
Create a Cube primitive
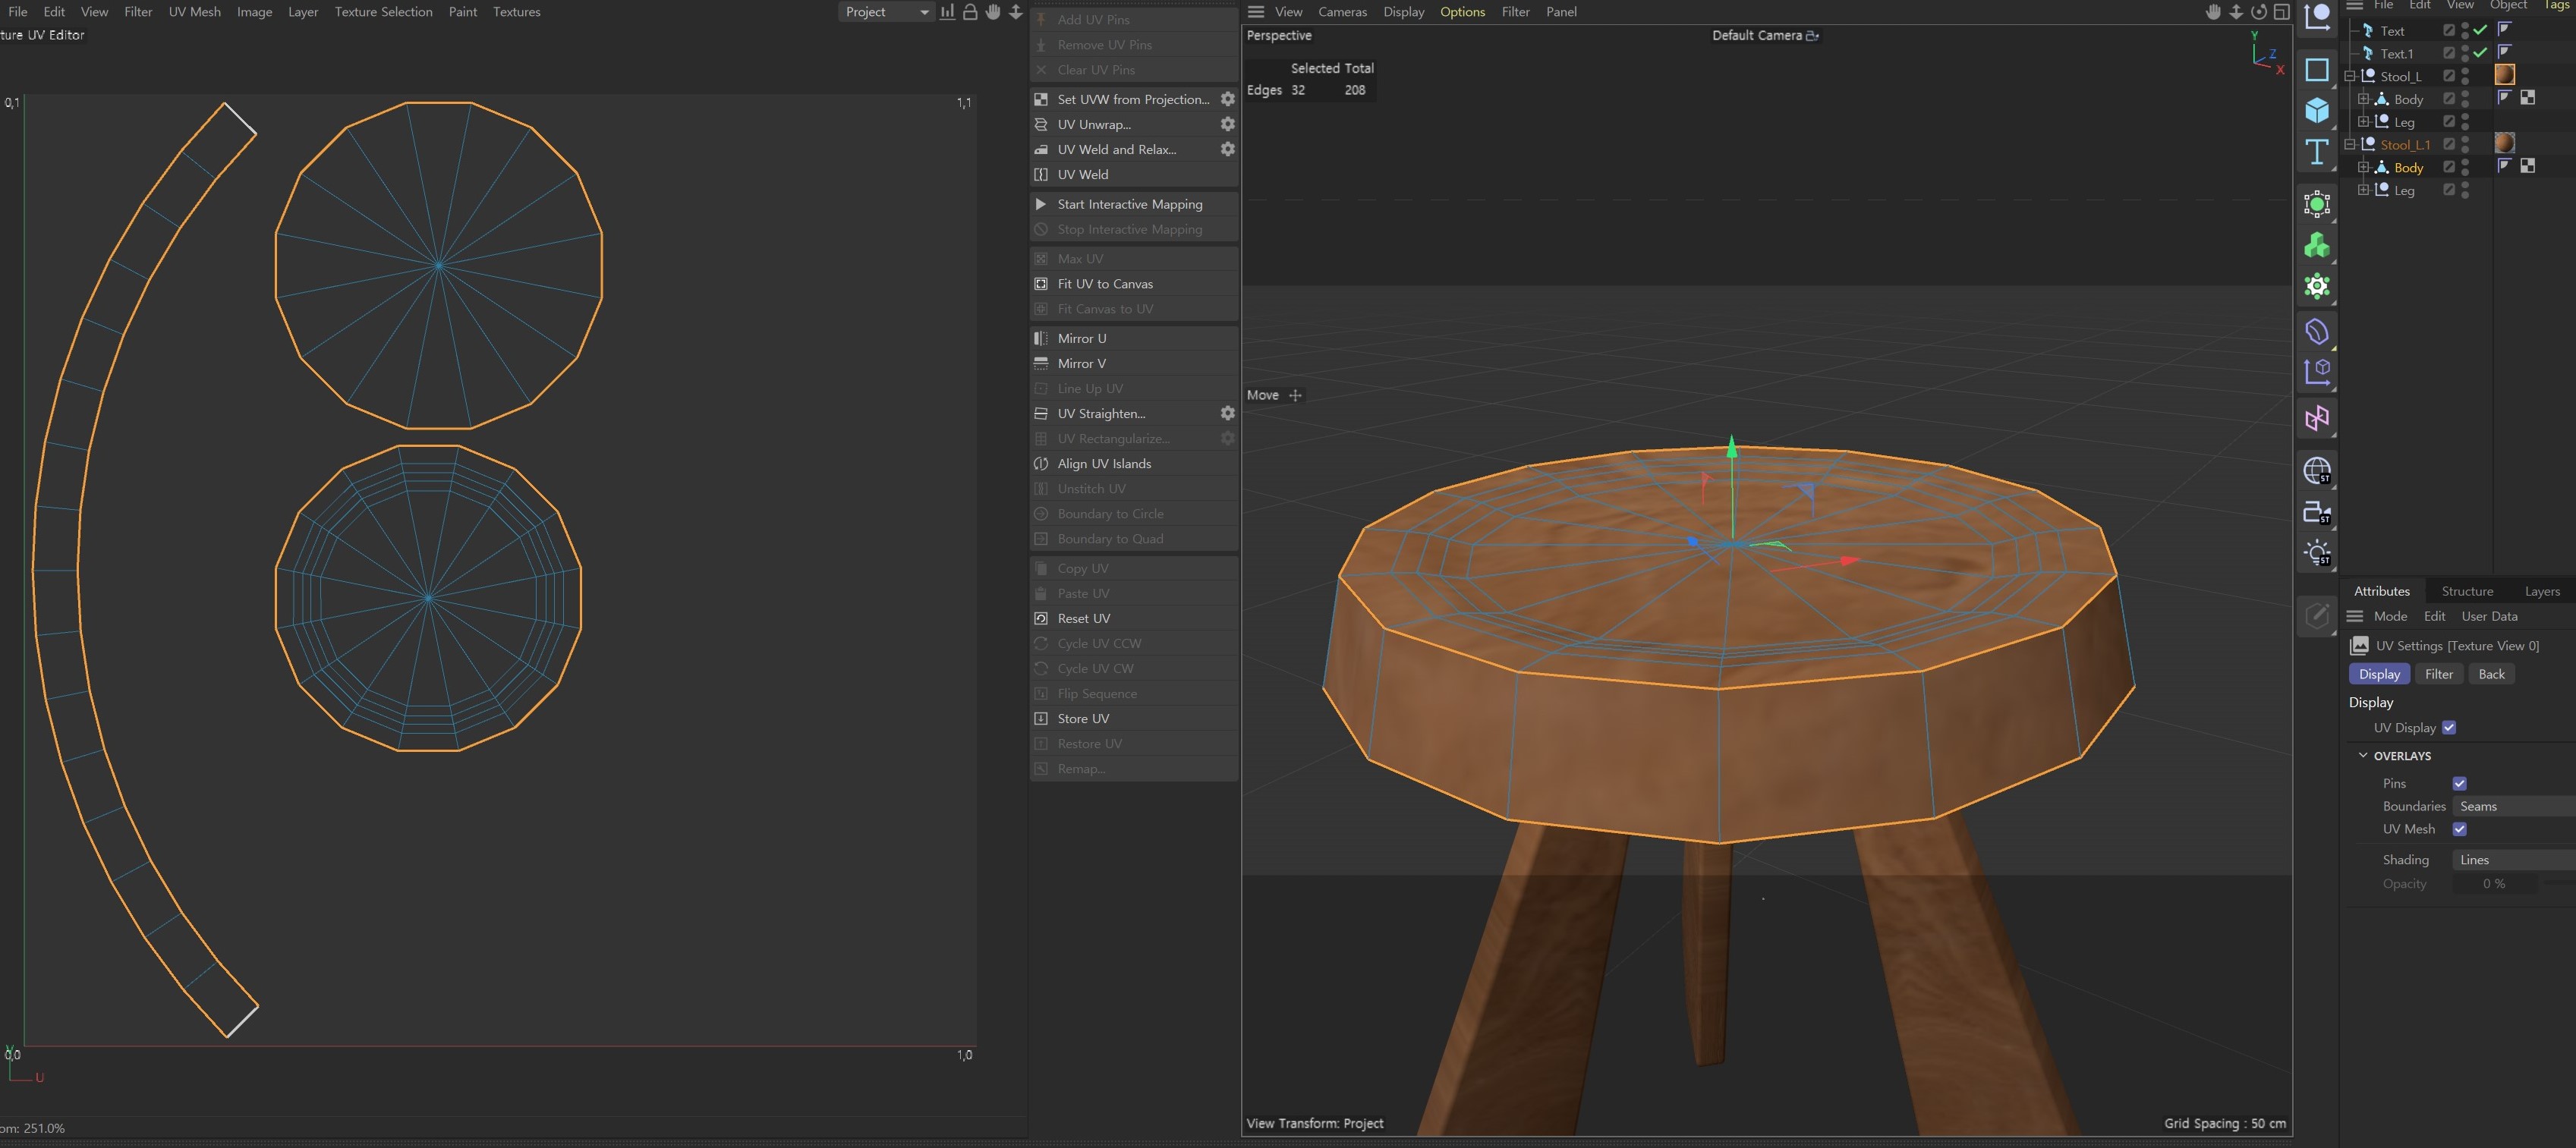[2316, 110]
